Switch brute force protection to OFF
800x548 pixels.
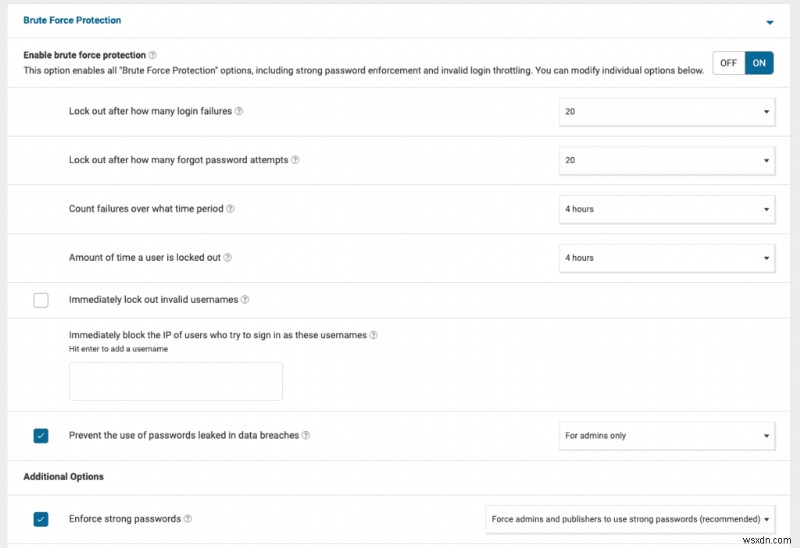pyautogui.click(x=728, y=63)
